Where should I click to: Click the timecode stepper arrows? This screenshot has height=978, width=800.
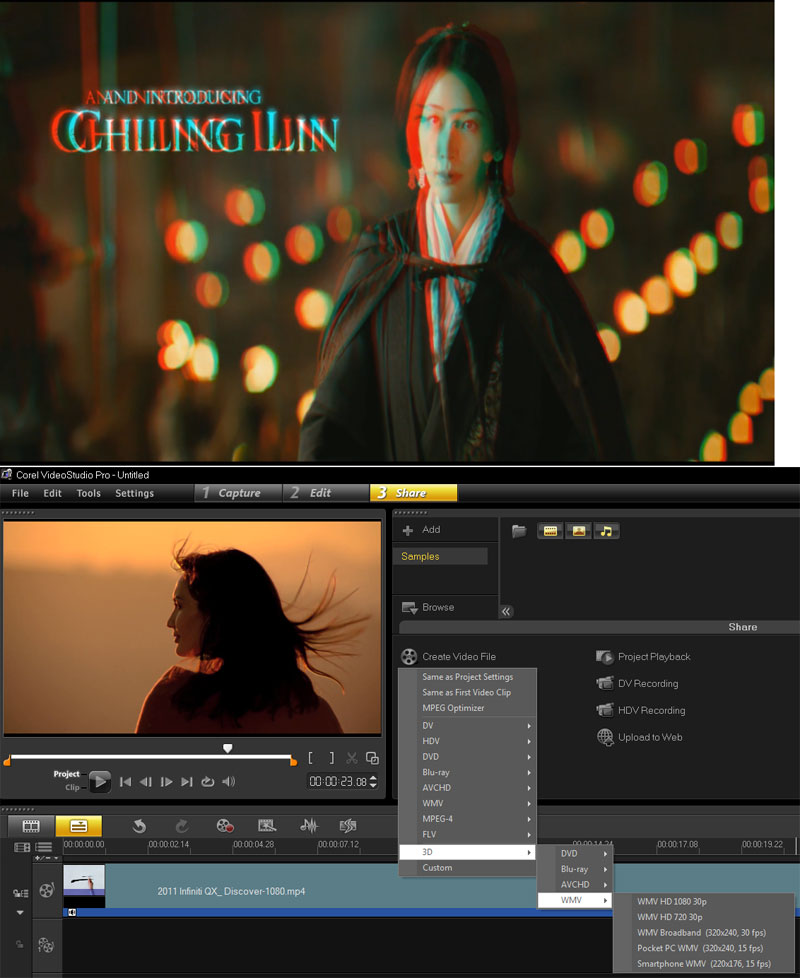[373, 781]
